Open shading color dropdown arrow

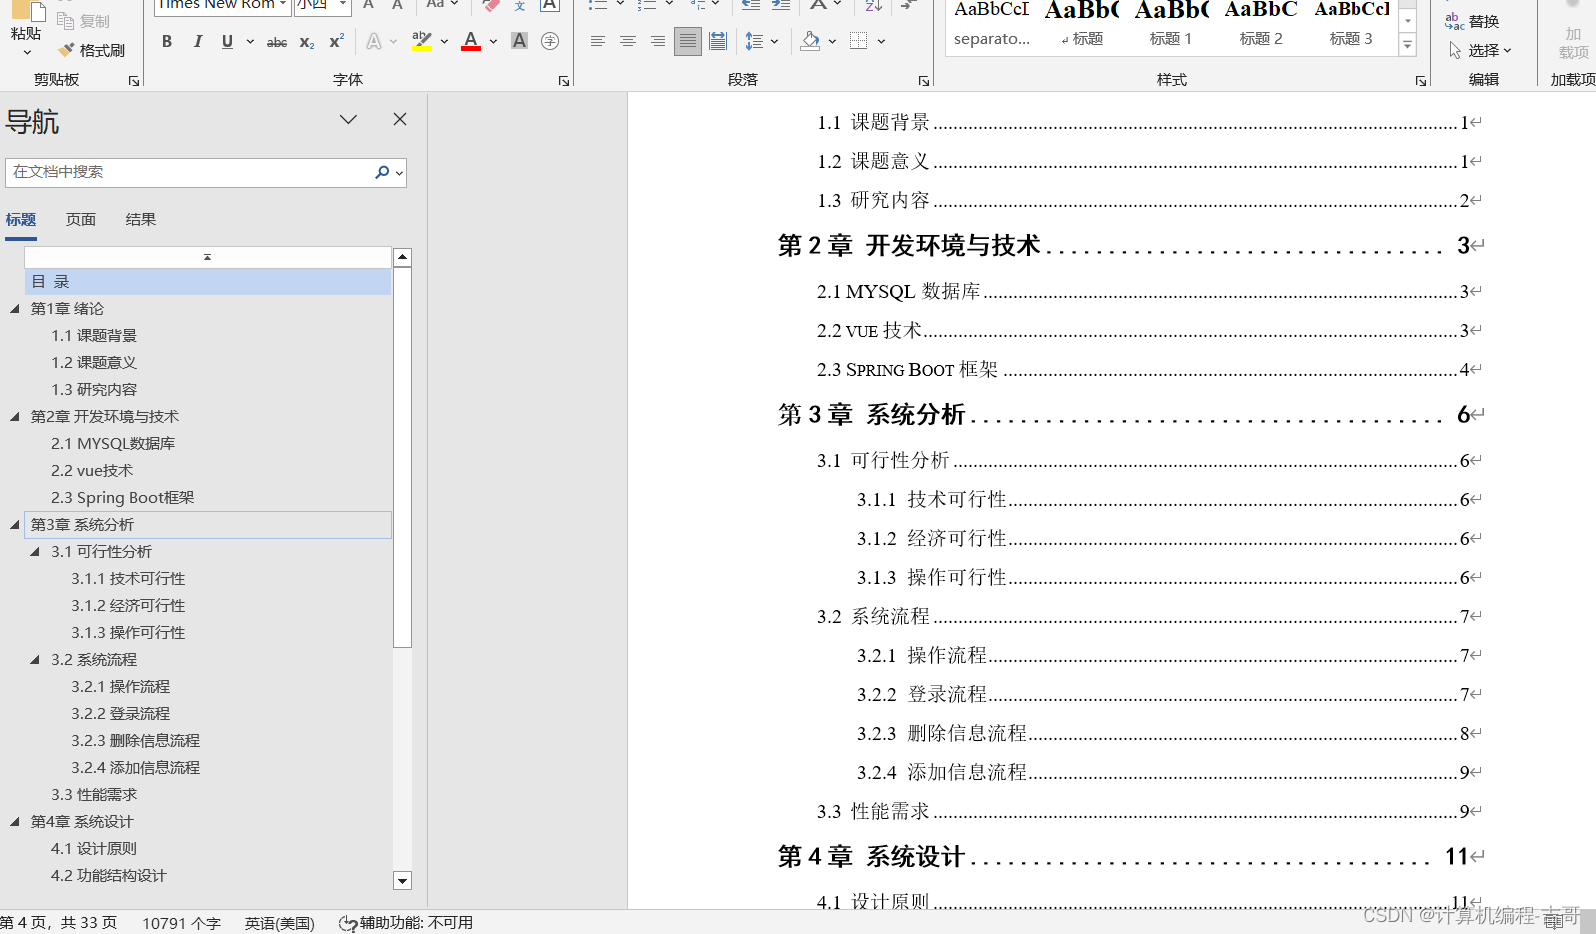click(832, 41)
